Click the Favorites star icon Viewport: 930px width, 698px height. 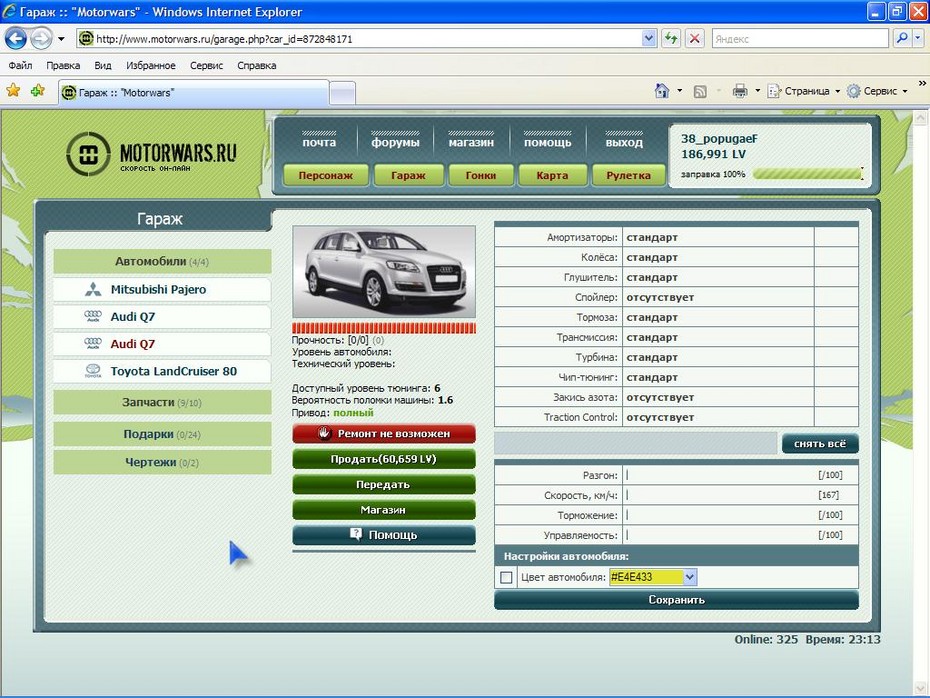click(x=13, y=91)
